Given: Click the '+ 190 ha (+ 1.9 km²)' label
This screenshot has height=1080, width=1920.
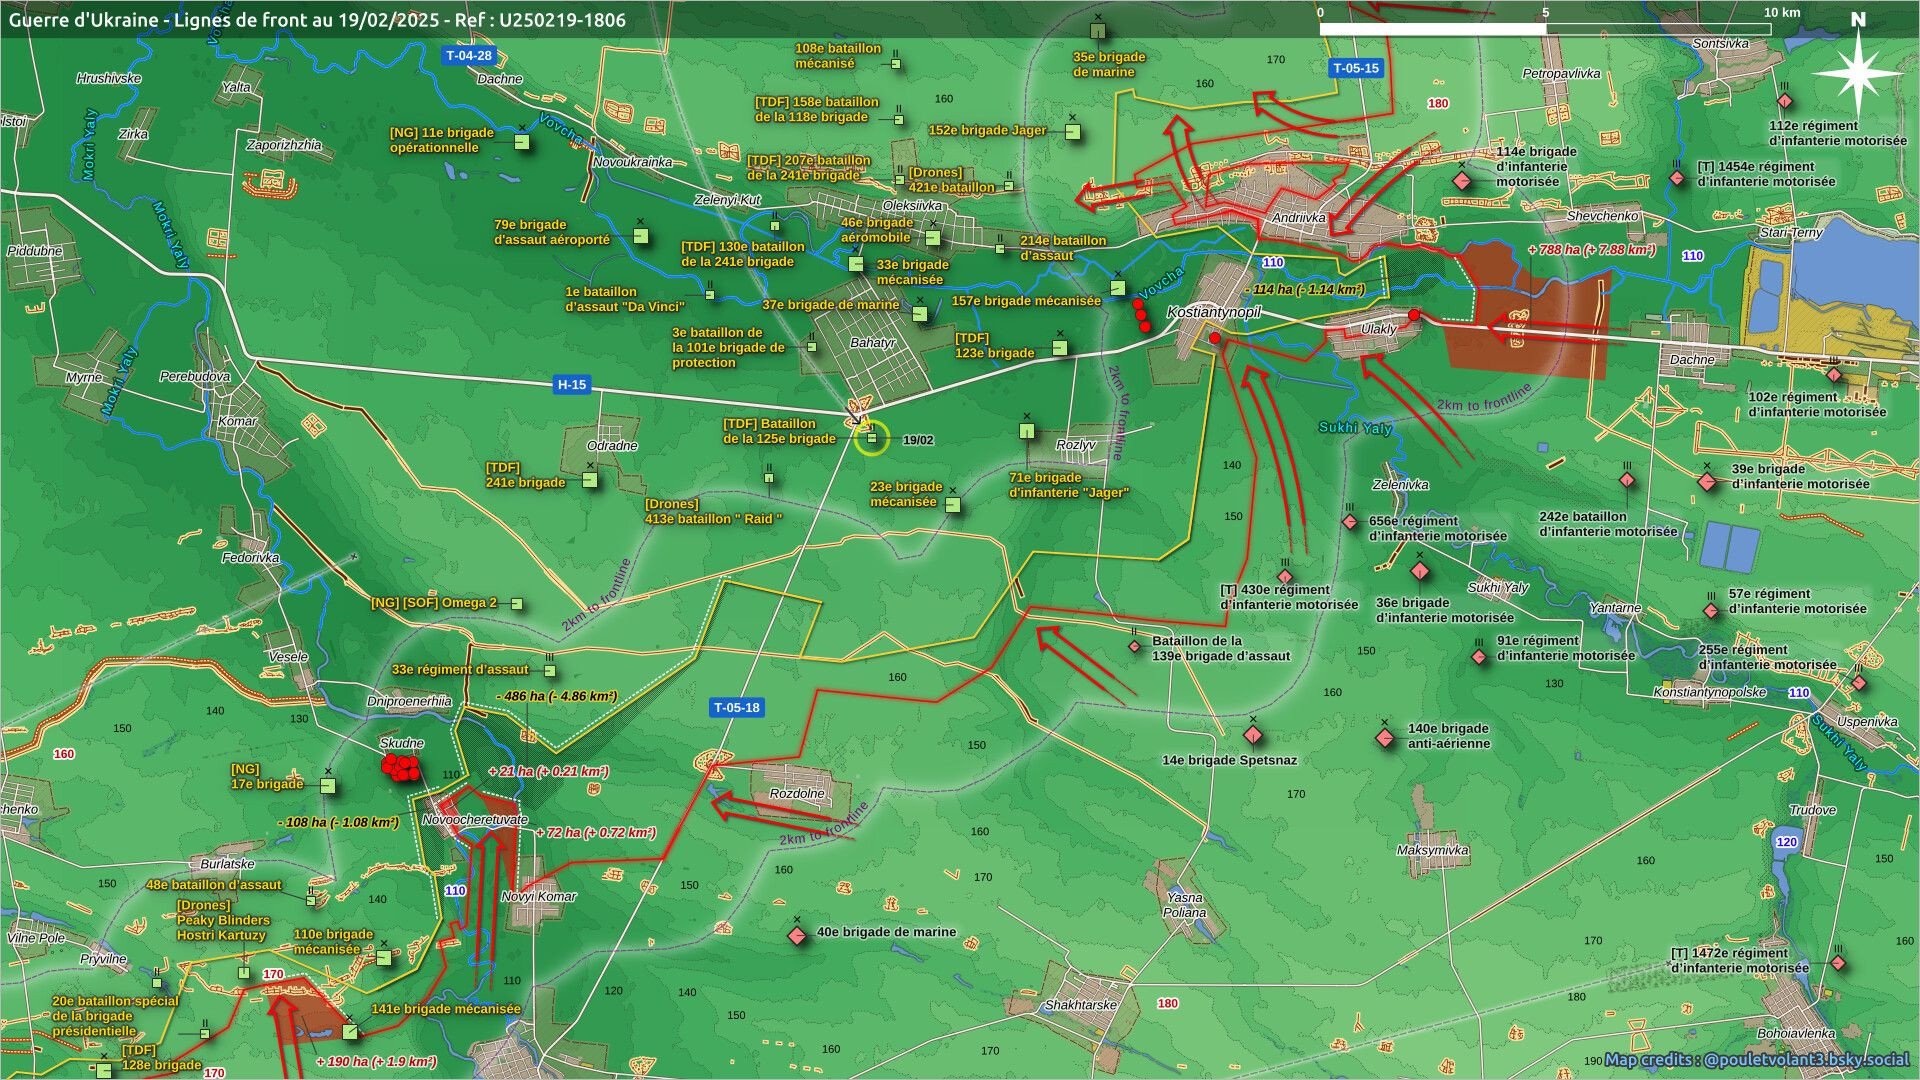Looking at the screenshot, I should pyautogui.click(x=376, y=1061).
